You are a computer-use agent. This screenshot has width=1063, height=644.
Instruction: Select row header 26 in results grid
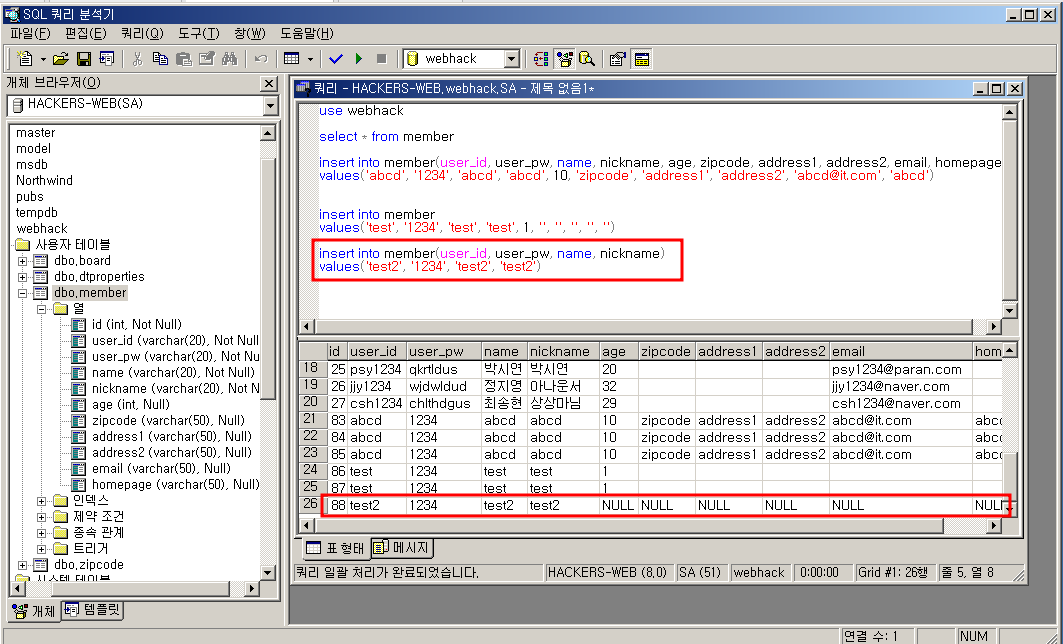click(x=313, y=504)
